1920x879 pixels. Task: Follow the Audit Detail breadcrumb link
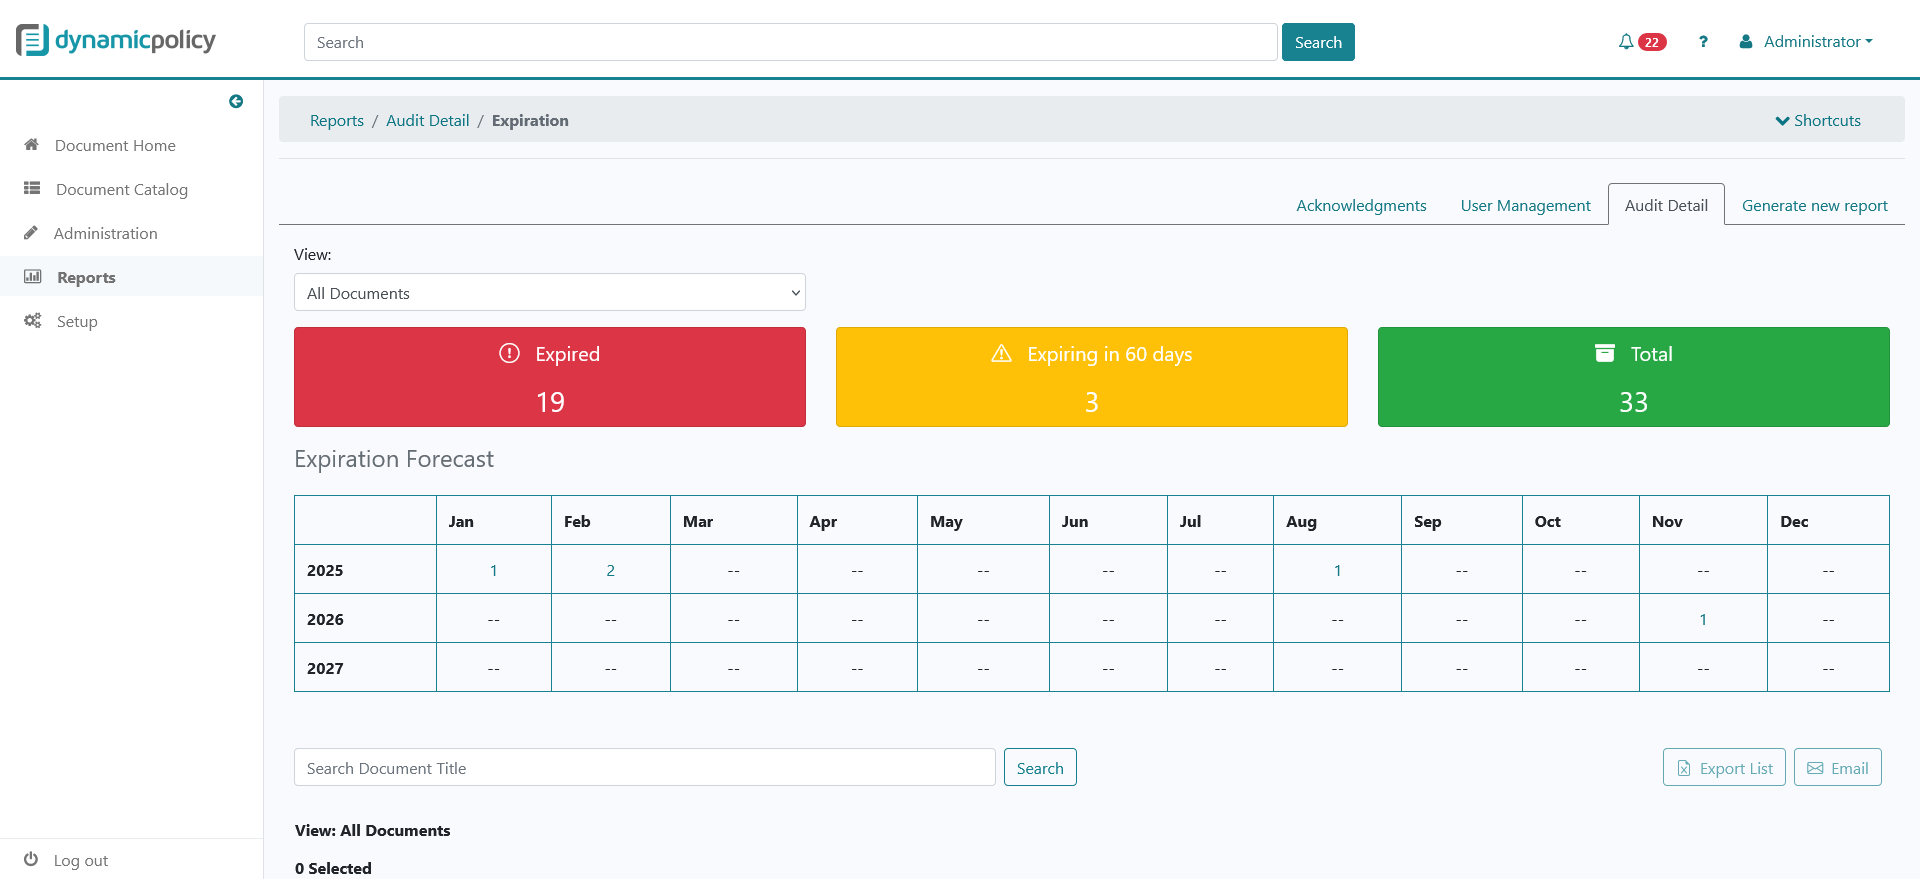click(427, 120)
